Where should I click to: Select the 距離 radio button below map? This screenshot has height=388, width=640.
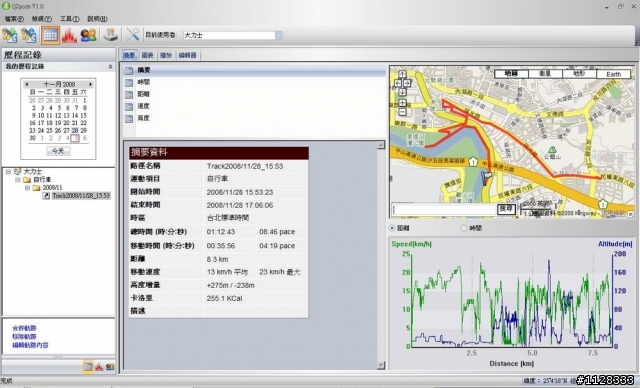(x=392, y=228)
